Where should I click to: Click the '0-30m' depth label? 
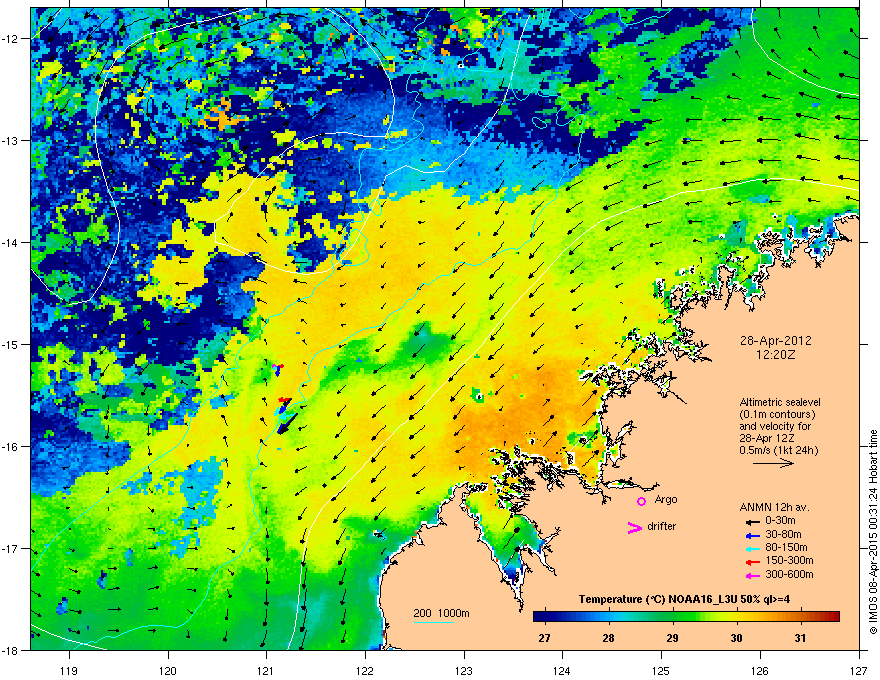click(x=781, y=521)
